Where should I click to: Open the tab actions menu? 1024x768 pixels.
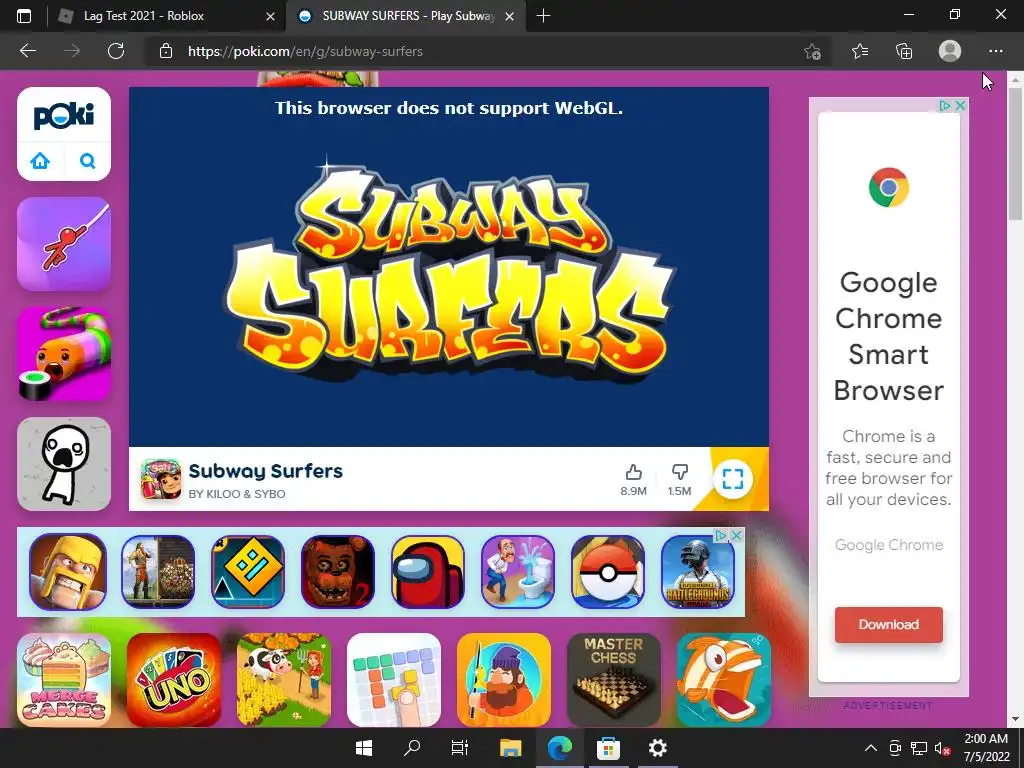click(x=24, y=16)
